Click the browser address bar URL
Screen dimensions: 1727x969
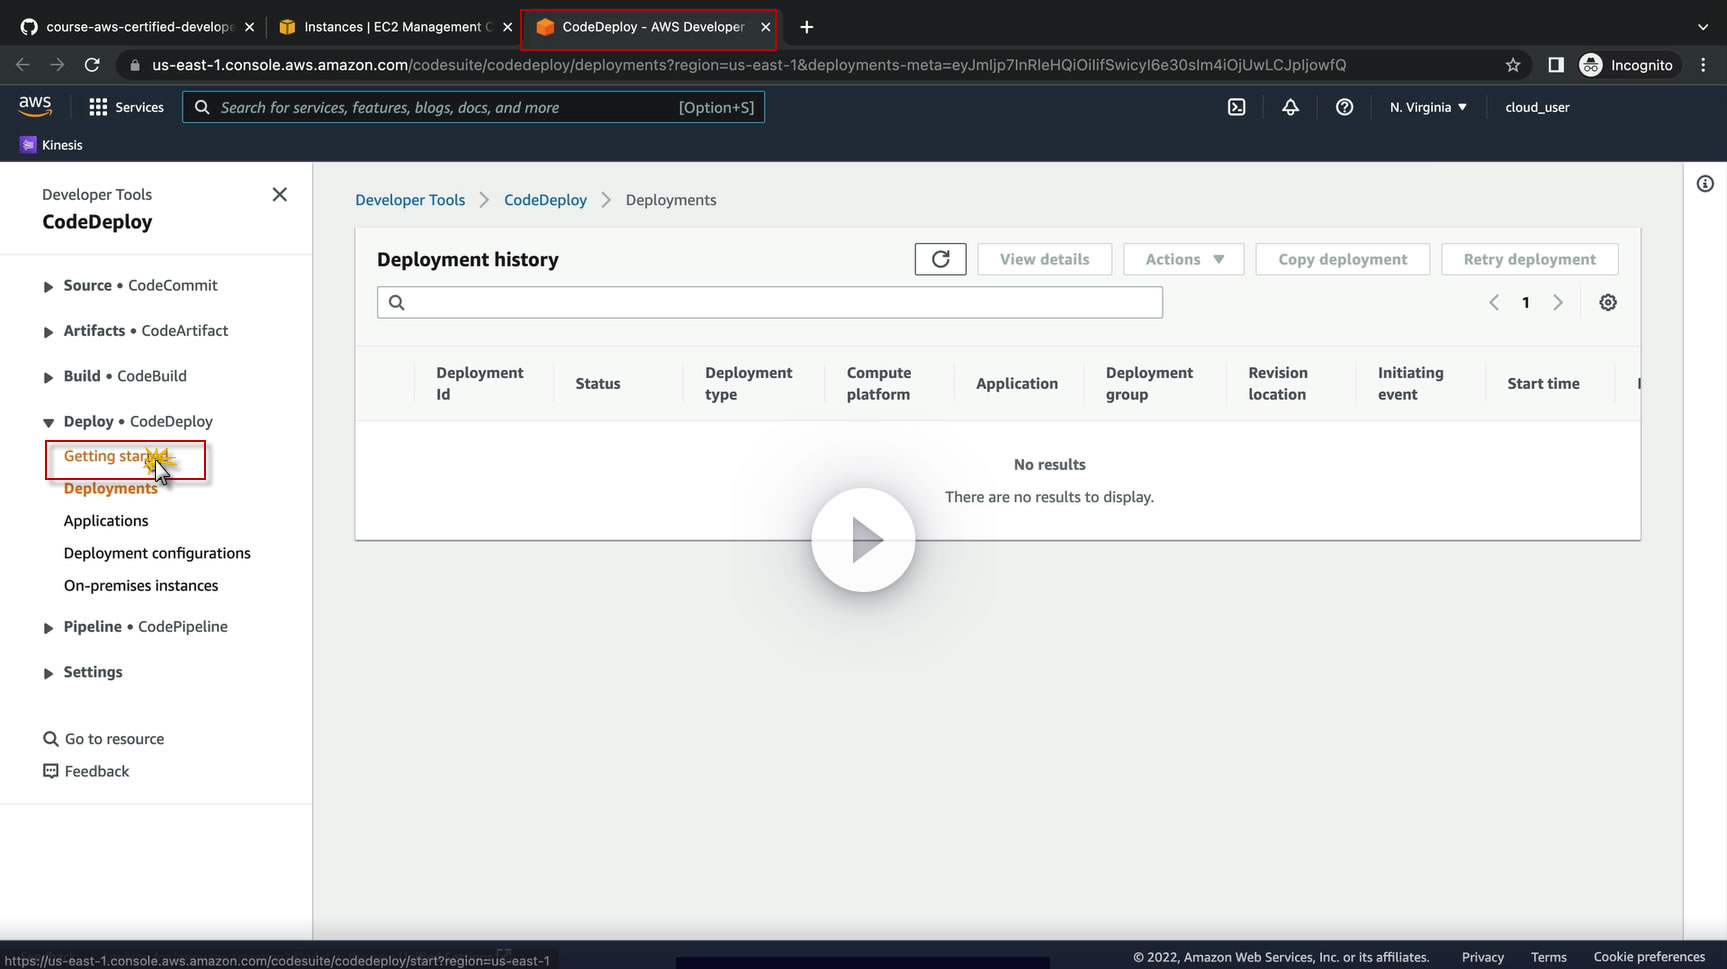(x=748, y=65)
